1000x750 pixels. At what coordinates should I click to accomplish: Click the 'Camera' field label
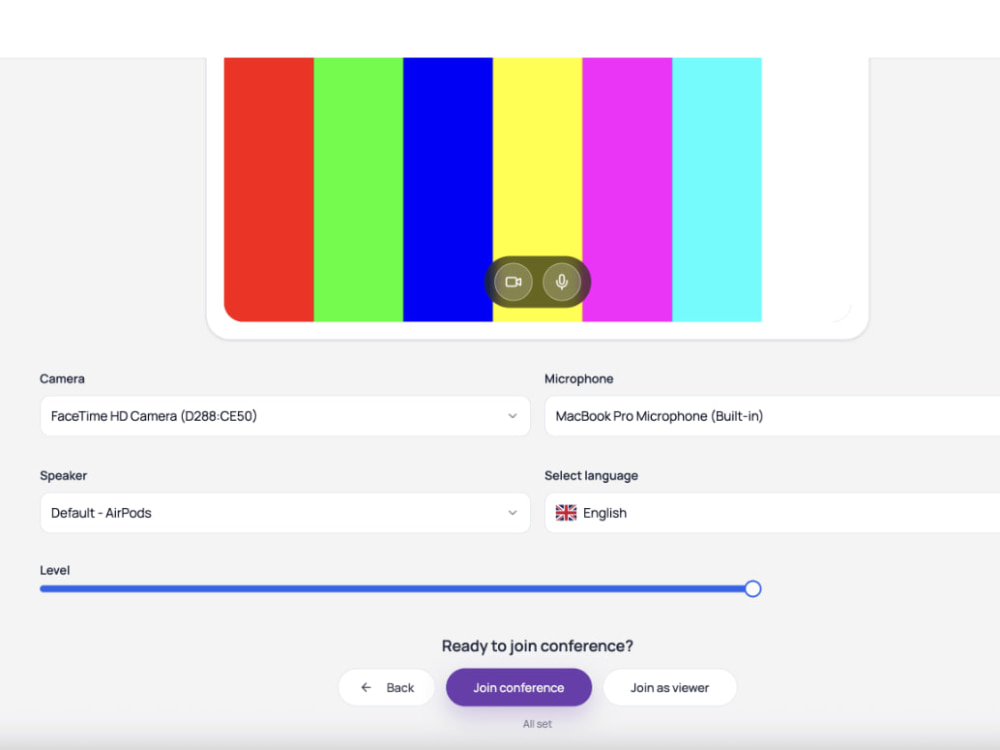[x=62, y=379]
